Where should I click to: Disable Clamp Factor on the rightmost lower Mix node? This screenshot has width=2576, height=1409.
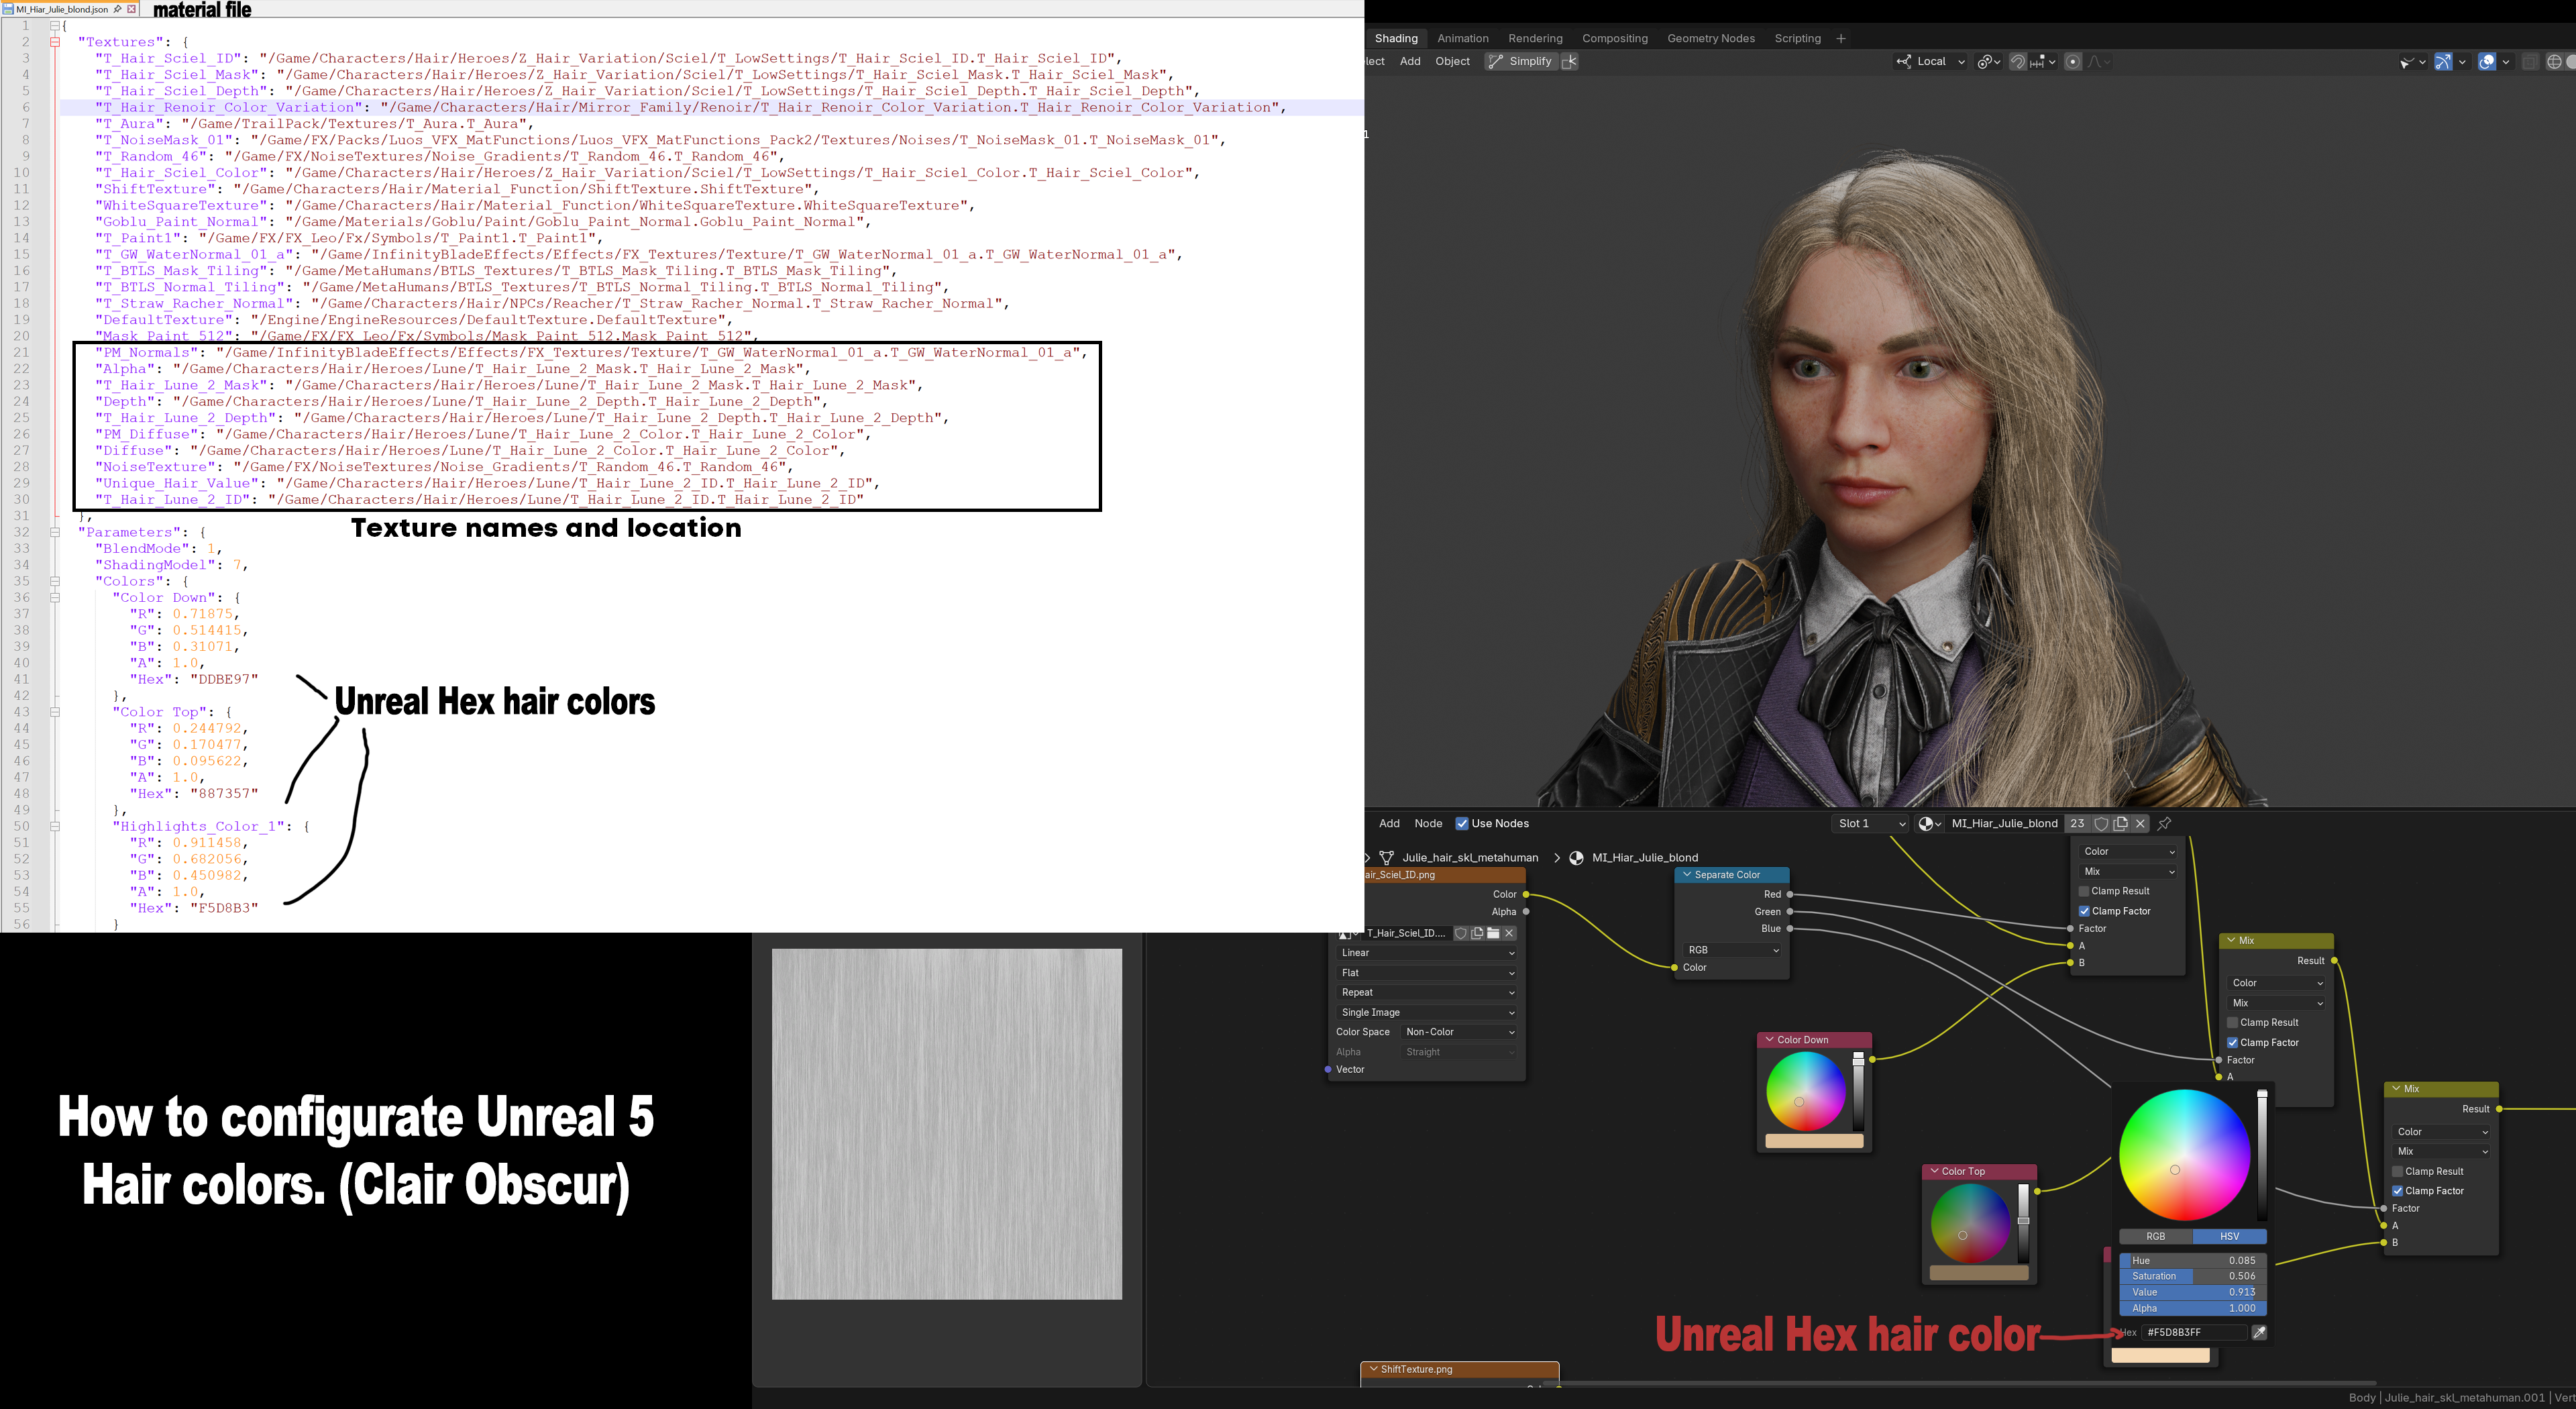click(2398, 1191)
